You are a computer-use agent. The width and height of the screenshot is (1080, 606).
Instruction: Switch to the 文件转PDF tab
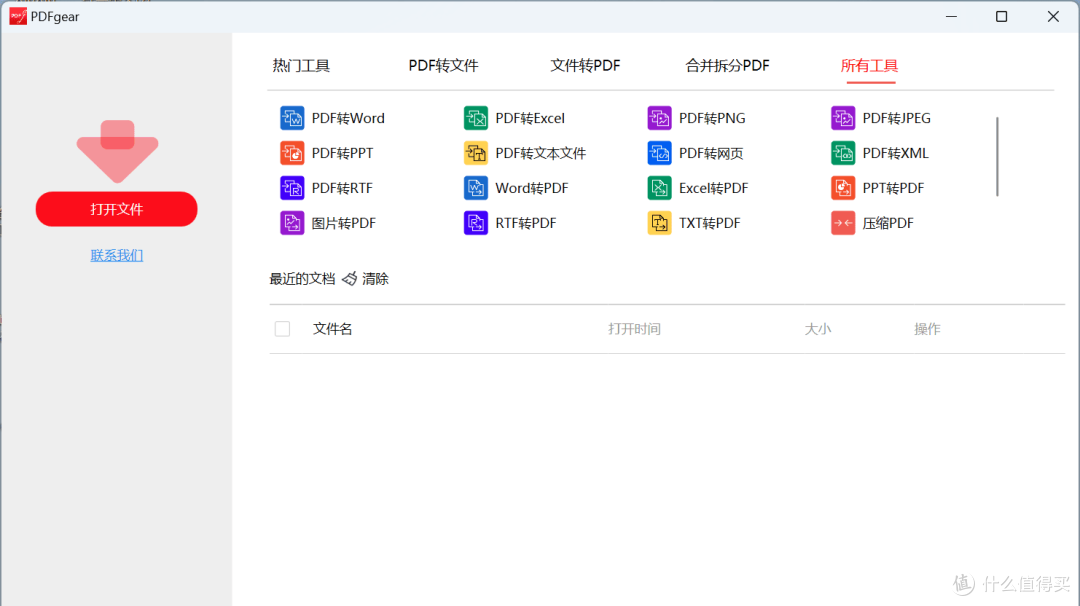(585, 65)
